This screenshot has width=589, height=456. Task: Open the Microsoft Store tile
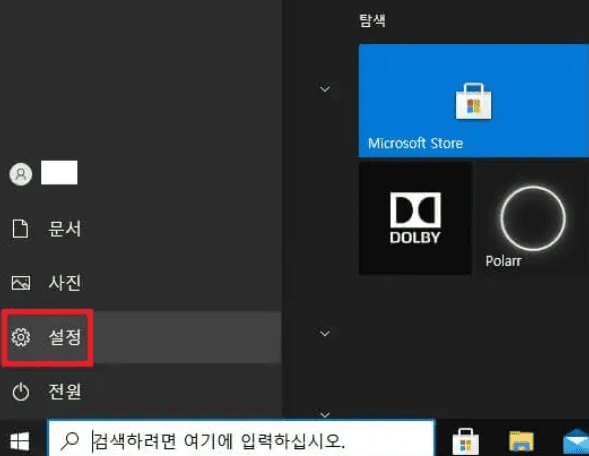473,100
